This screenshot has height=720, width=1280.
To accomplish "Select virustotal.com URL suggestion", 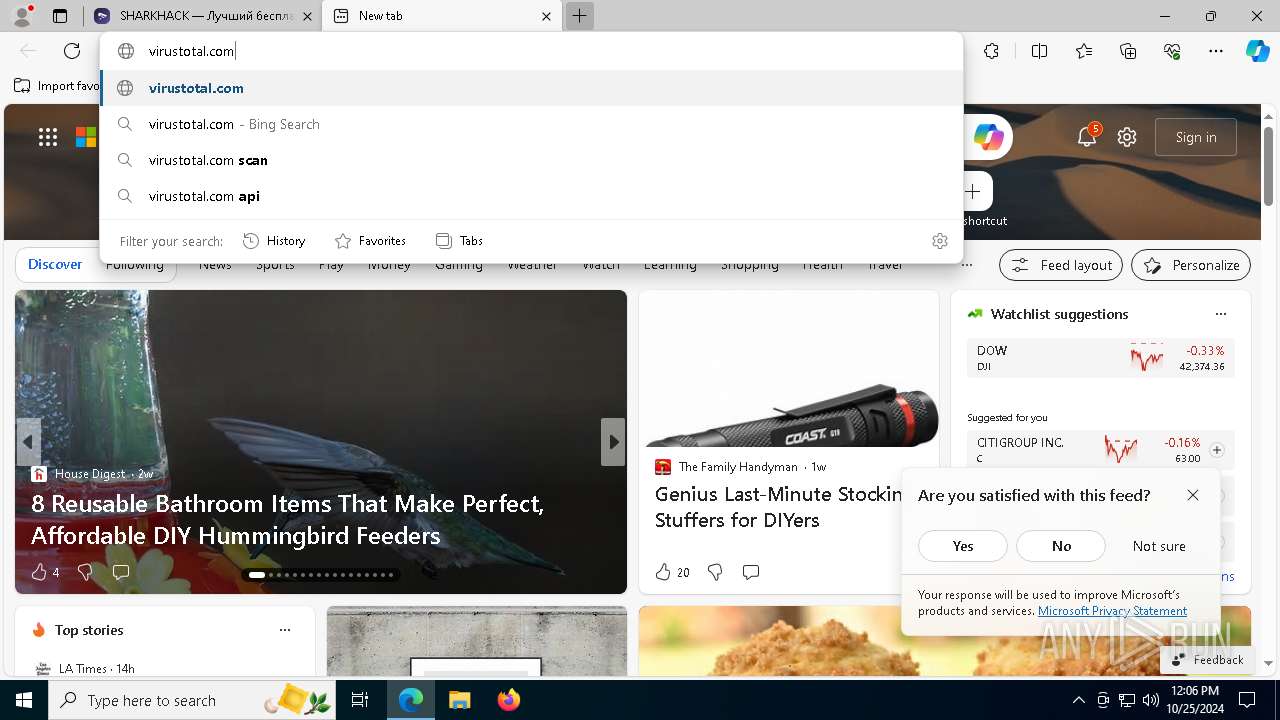I will (532, 88).
